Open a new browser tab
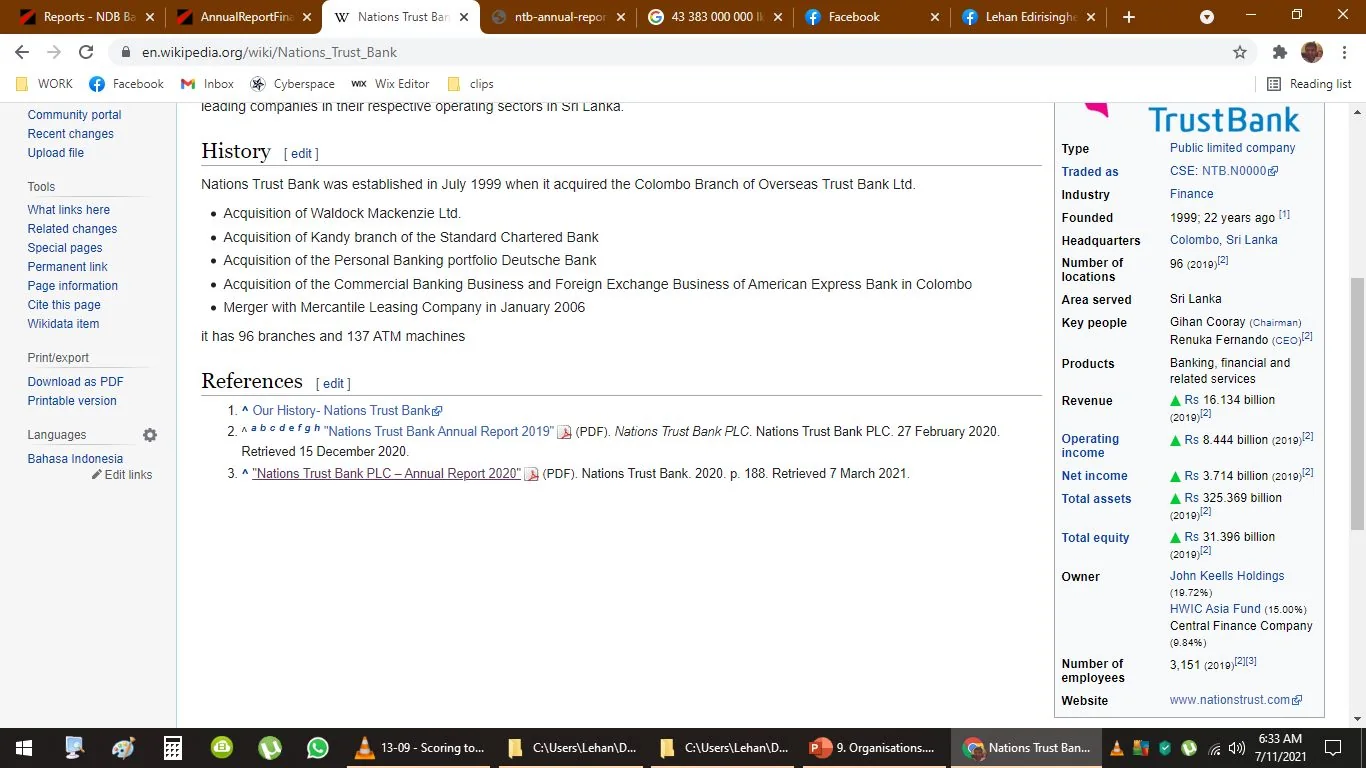Screen dimensions: 1366x768 1129,17
